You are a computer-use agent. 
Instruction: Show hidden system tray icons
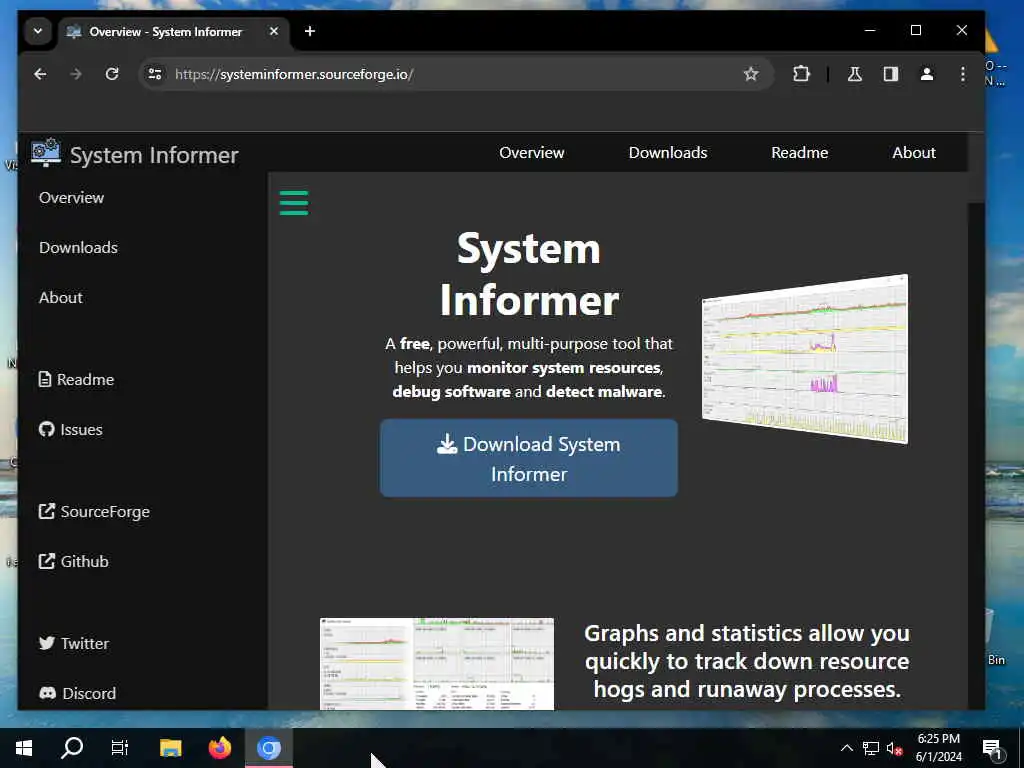tap(846, 748)
